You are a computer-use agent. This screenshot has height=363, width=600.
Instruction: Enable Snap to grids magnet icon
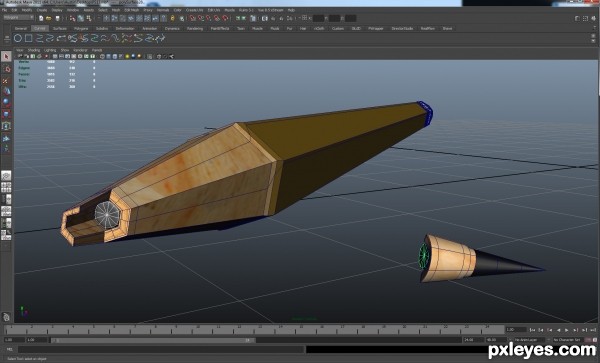192,18
